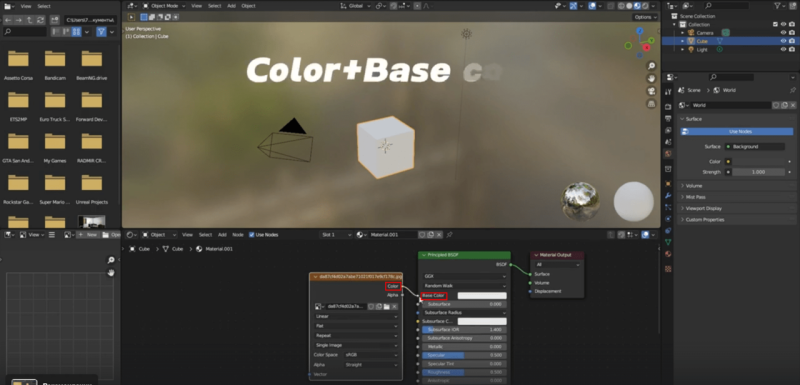This screenshot has height=385, width=800.
Task: Open the viewport Object menu
Action: point(248,6)
